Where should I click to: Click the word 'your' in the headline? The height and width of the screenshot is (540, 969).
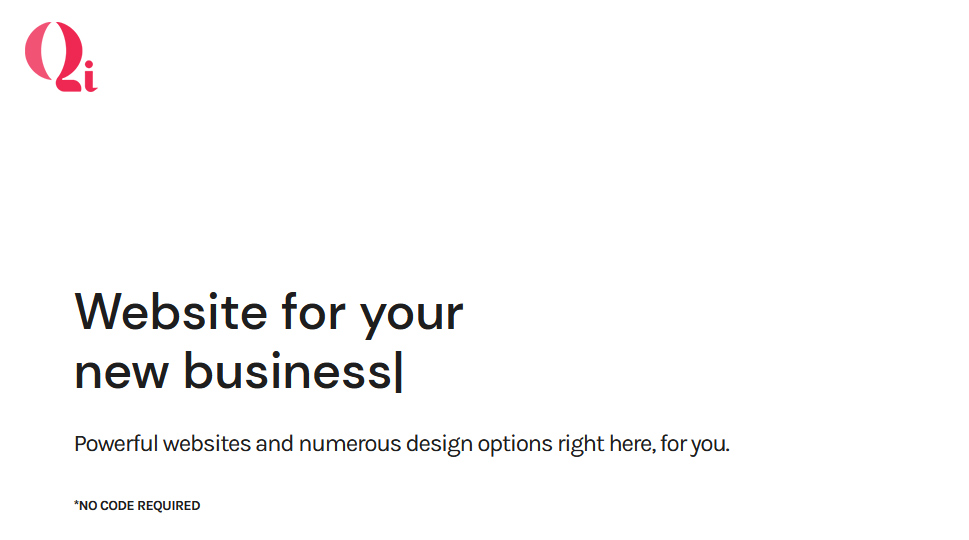click(x=412, y=317)
